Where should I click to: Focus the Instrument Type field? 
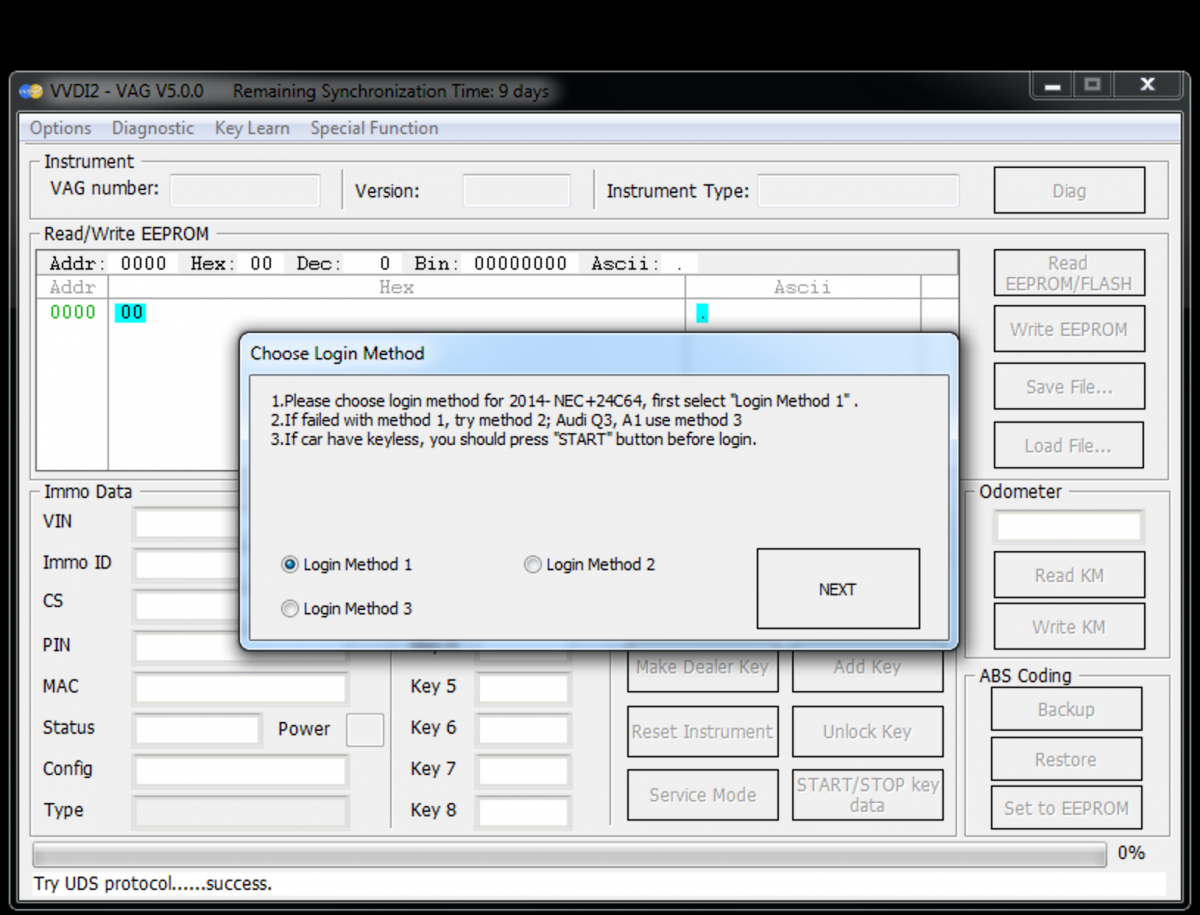[x=858, y=190]
